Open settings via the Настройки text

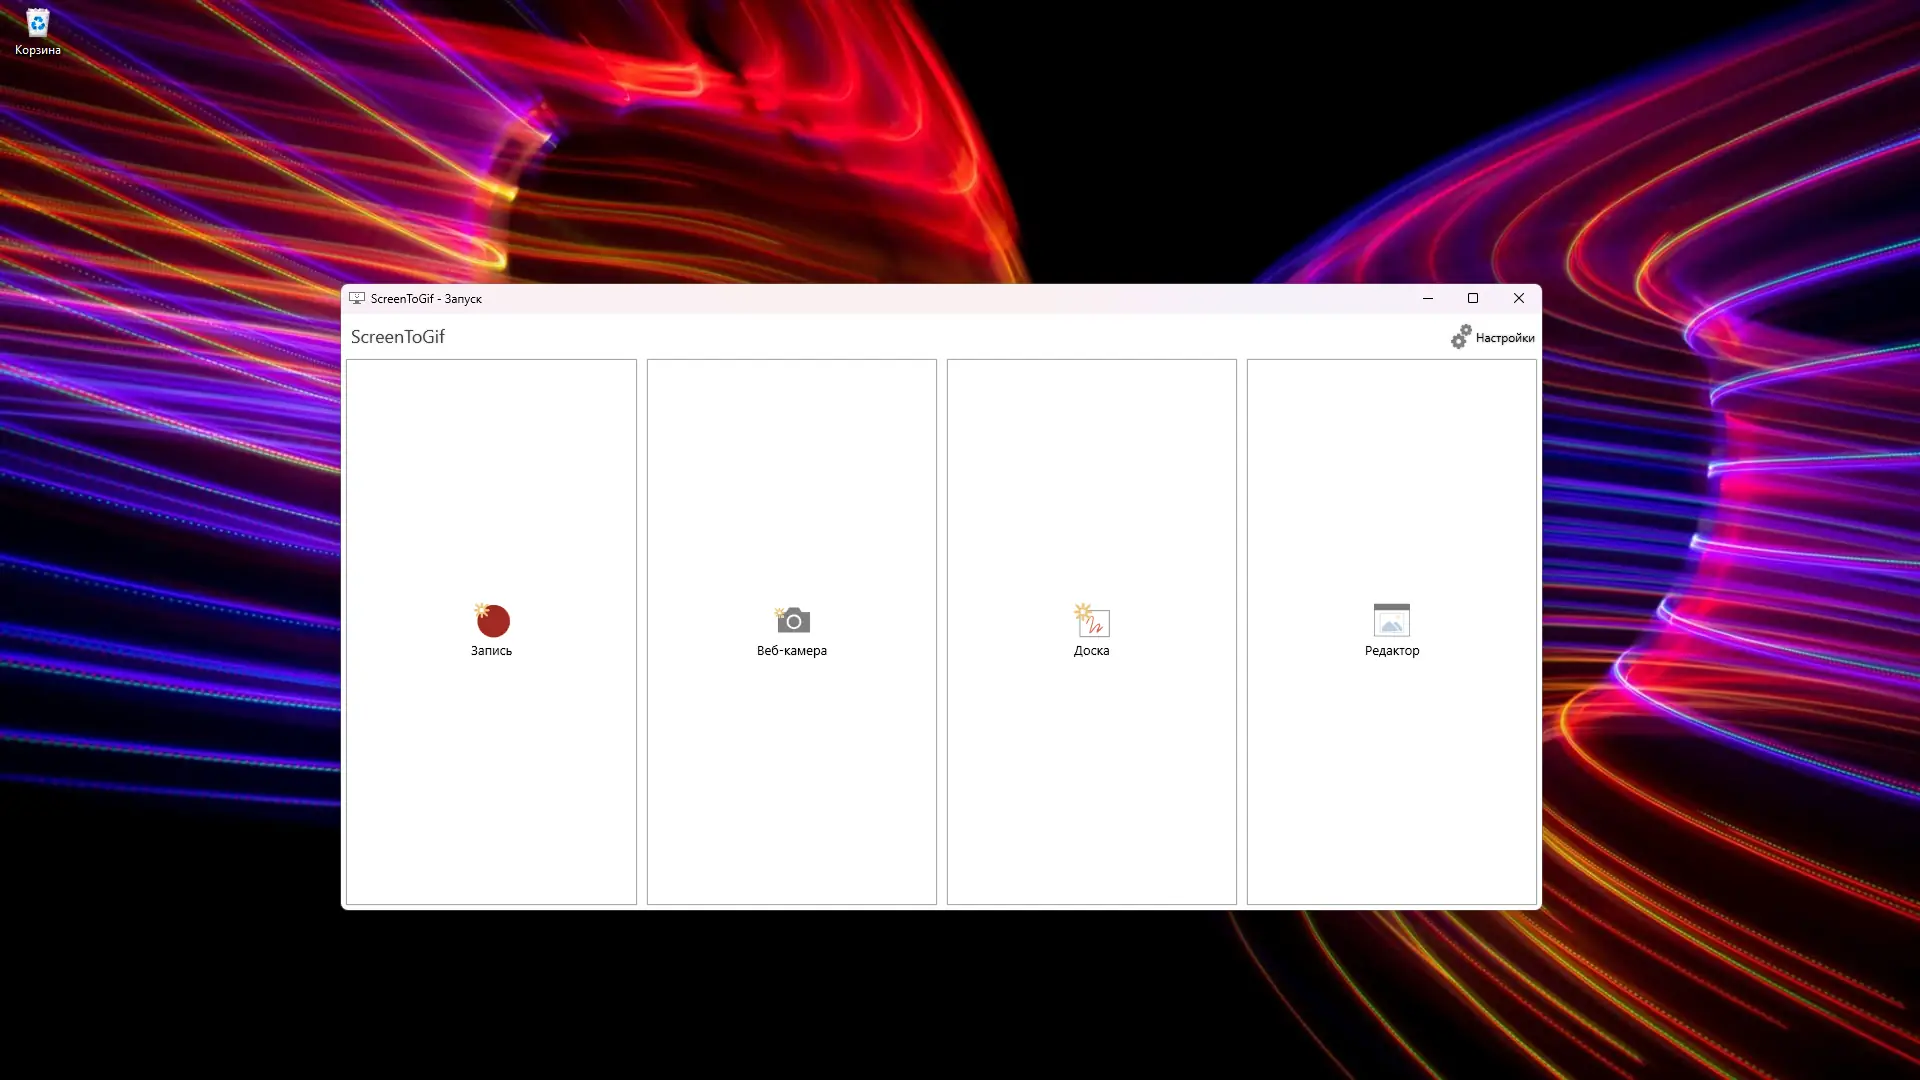pyautogui.click(x=1504, y=338)
